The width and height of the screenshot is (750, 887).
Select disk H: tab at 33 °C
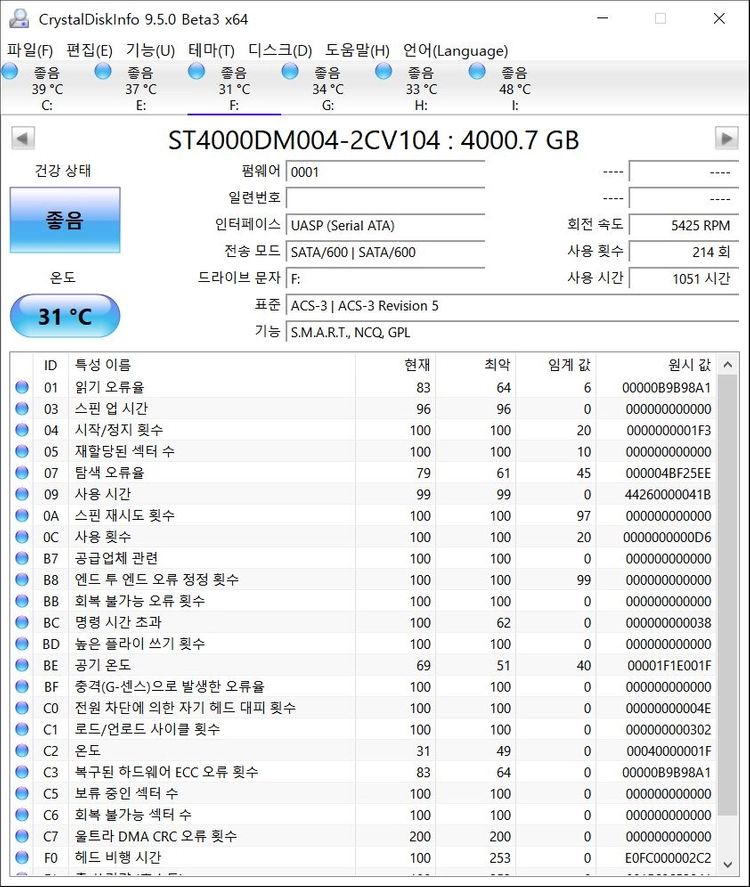(421, 88)
